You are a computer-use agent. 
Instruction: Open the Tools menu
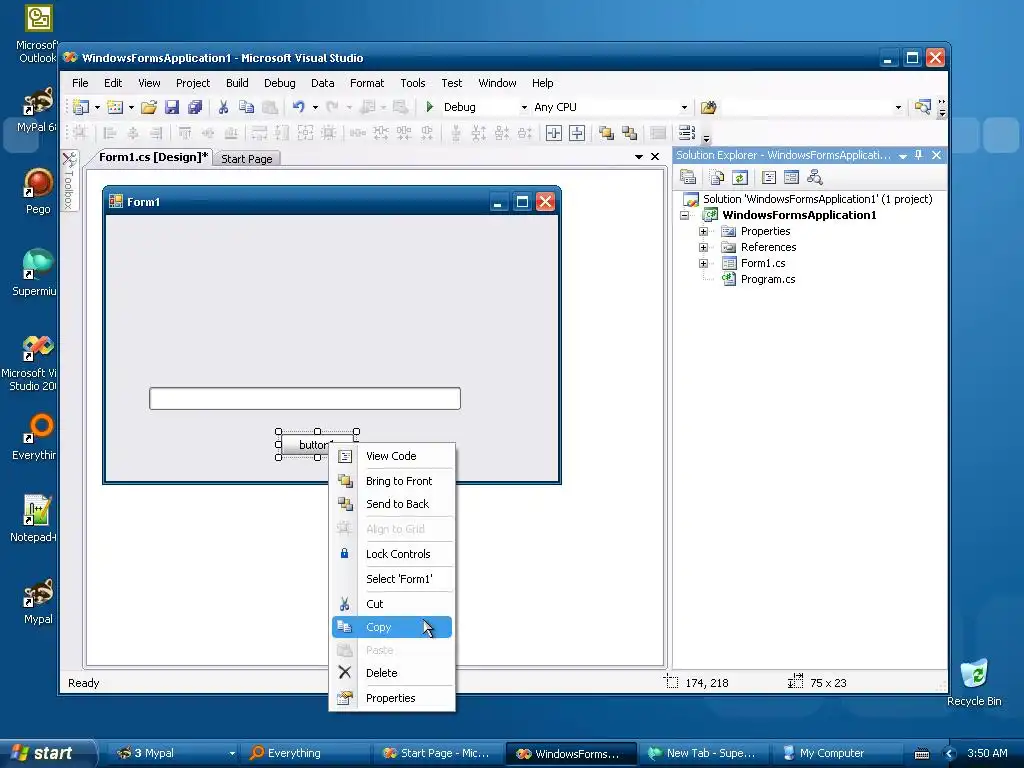click(413, 83)
